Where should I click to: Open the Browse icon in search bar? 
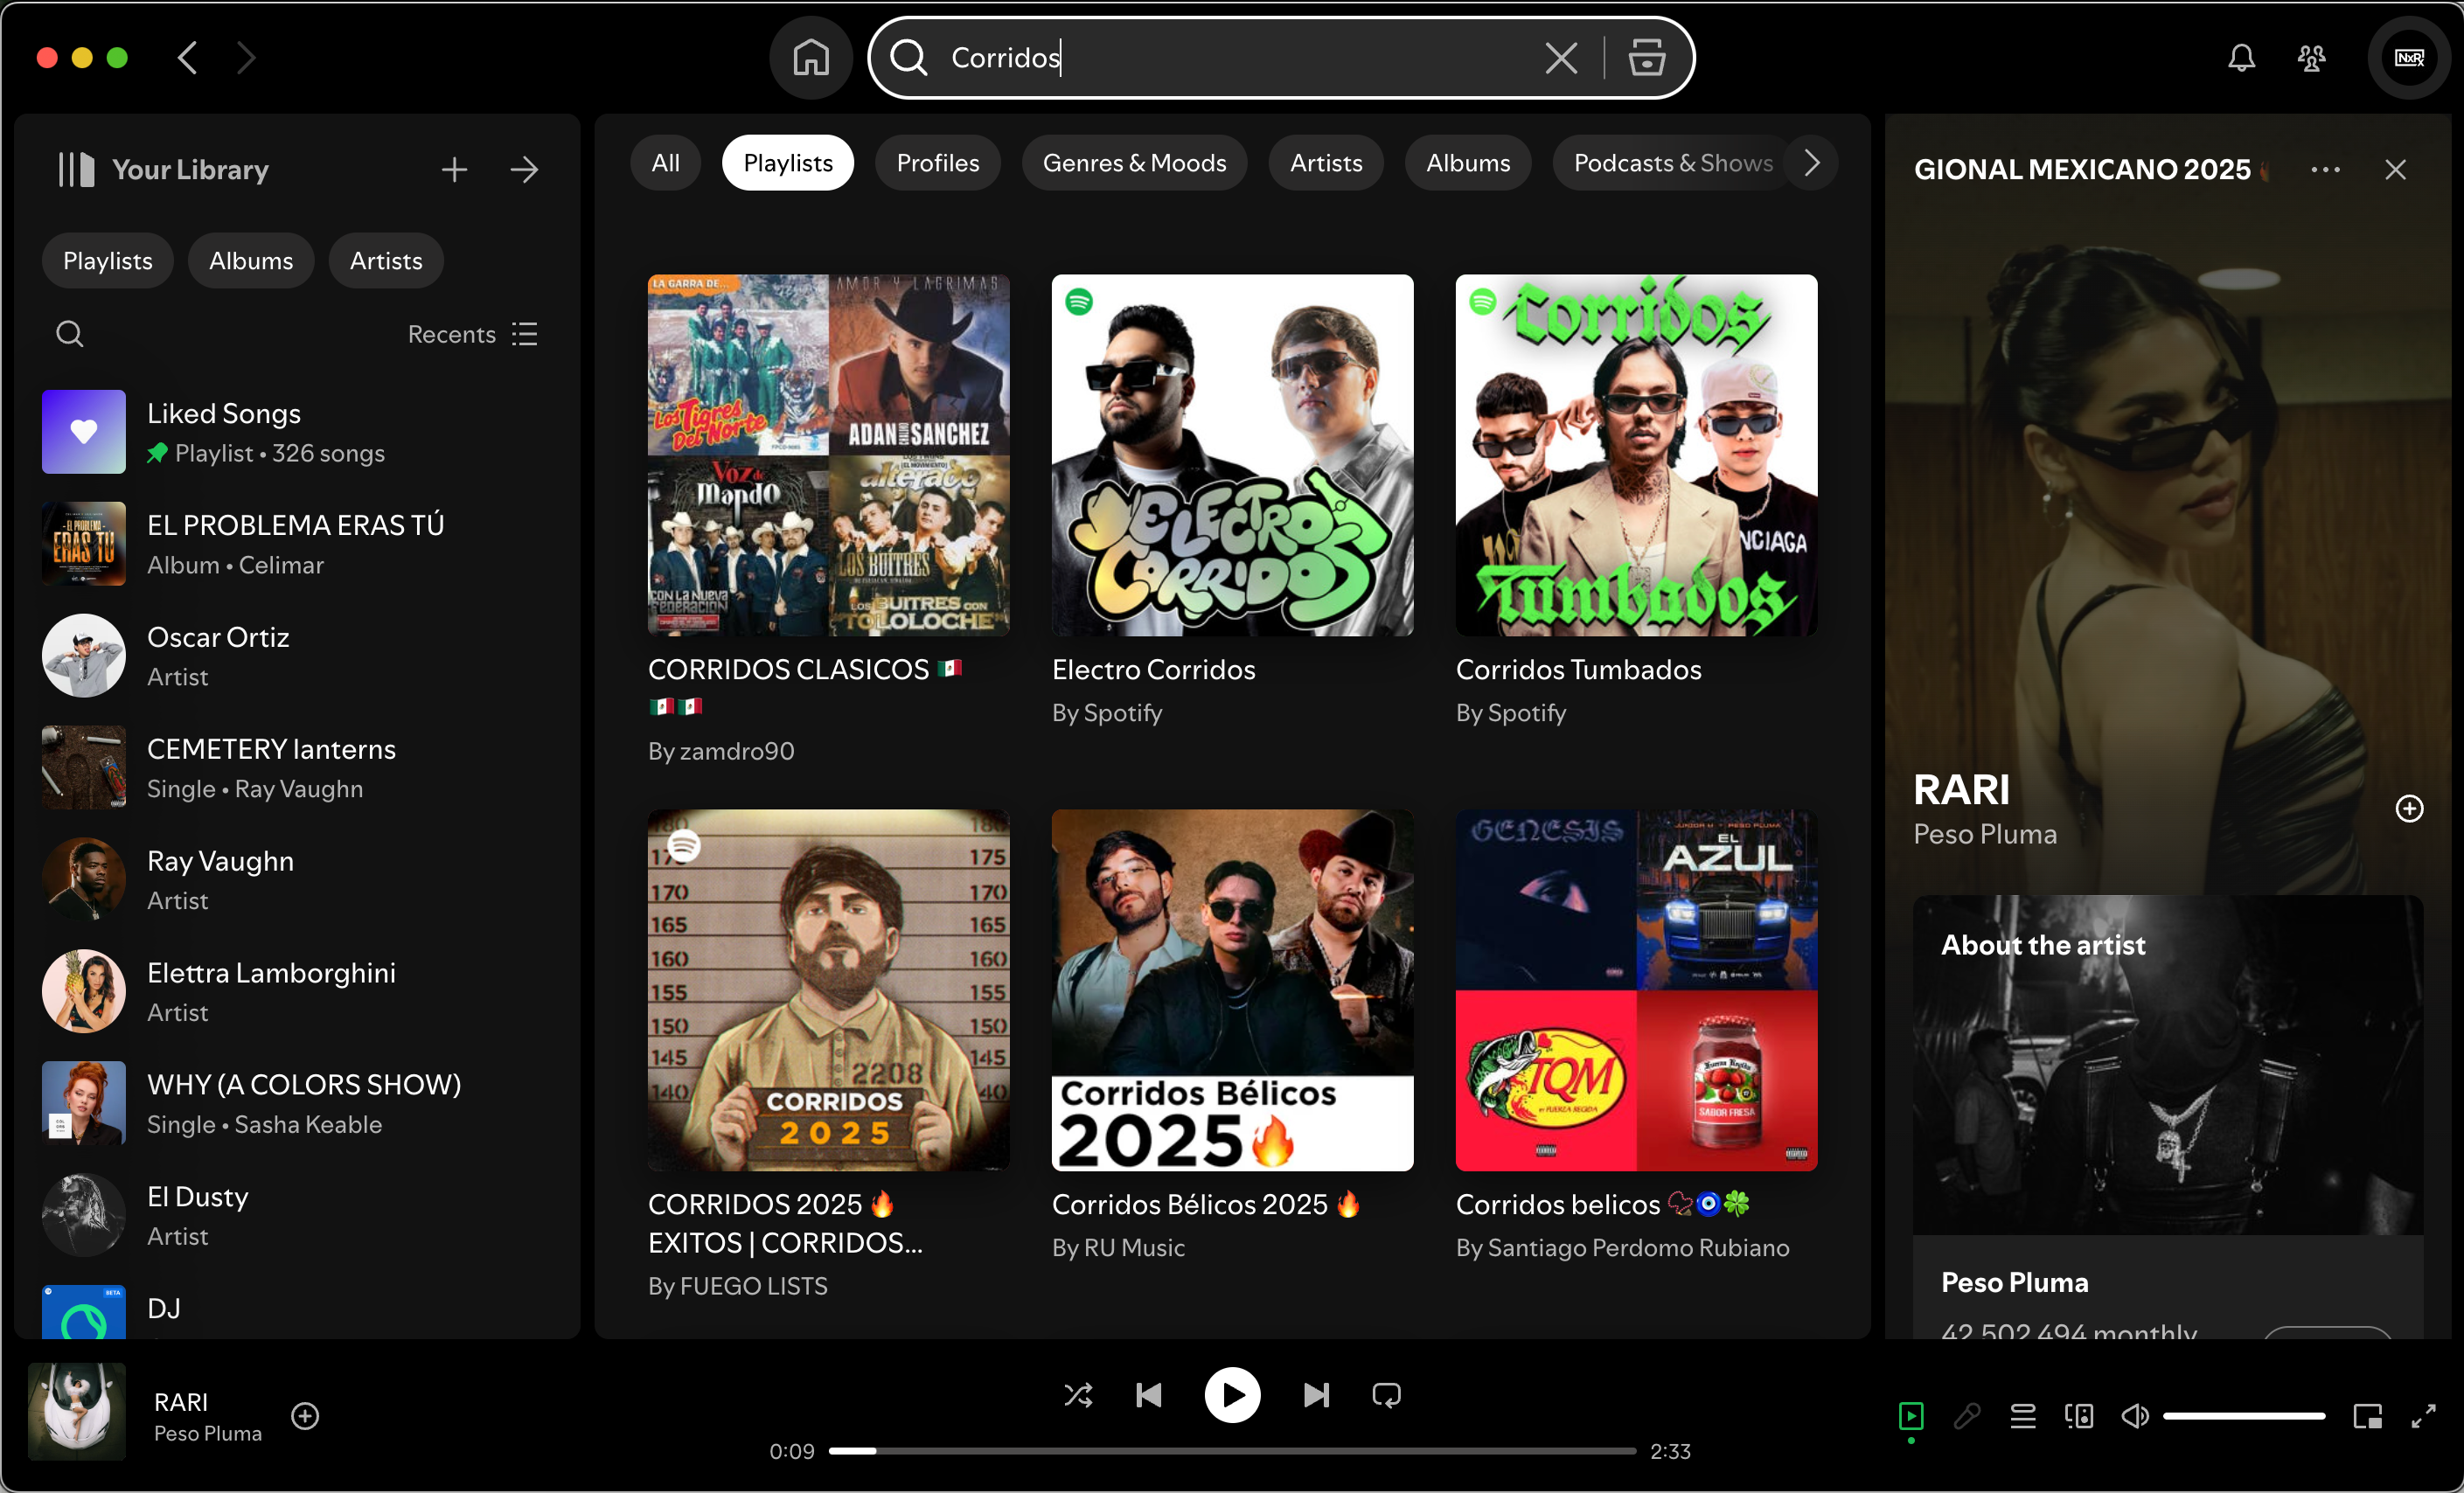(x=1646, y=58)
